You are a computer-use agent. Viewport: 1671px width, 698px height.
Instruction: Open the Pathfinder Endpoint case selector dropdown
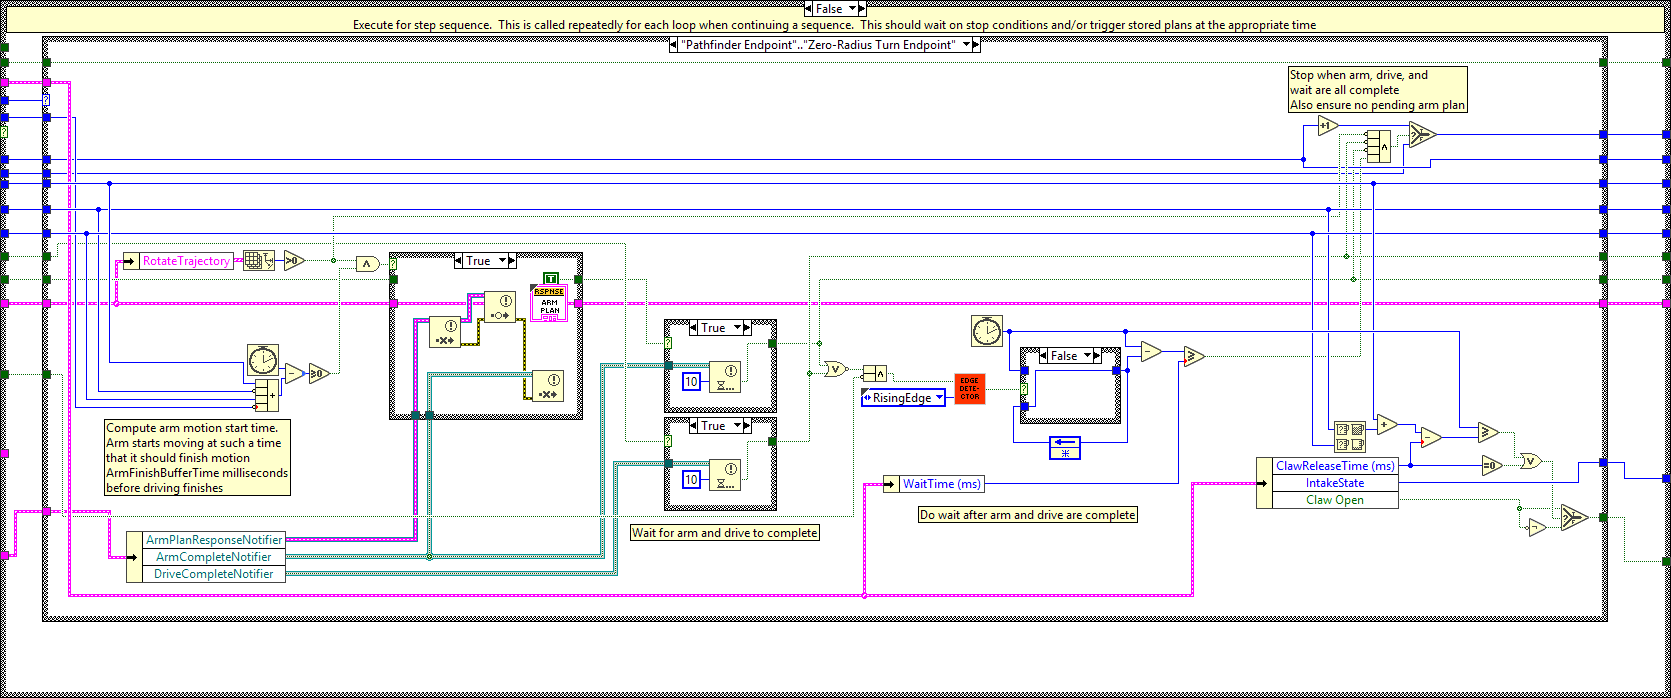point(965,45)
